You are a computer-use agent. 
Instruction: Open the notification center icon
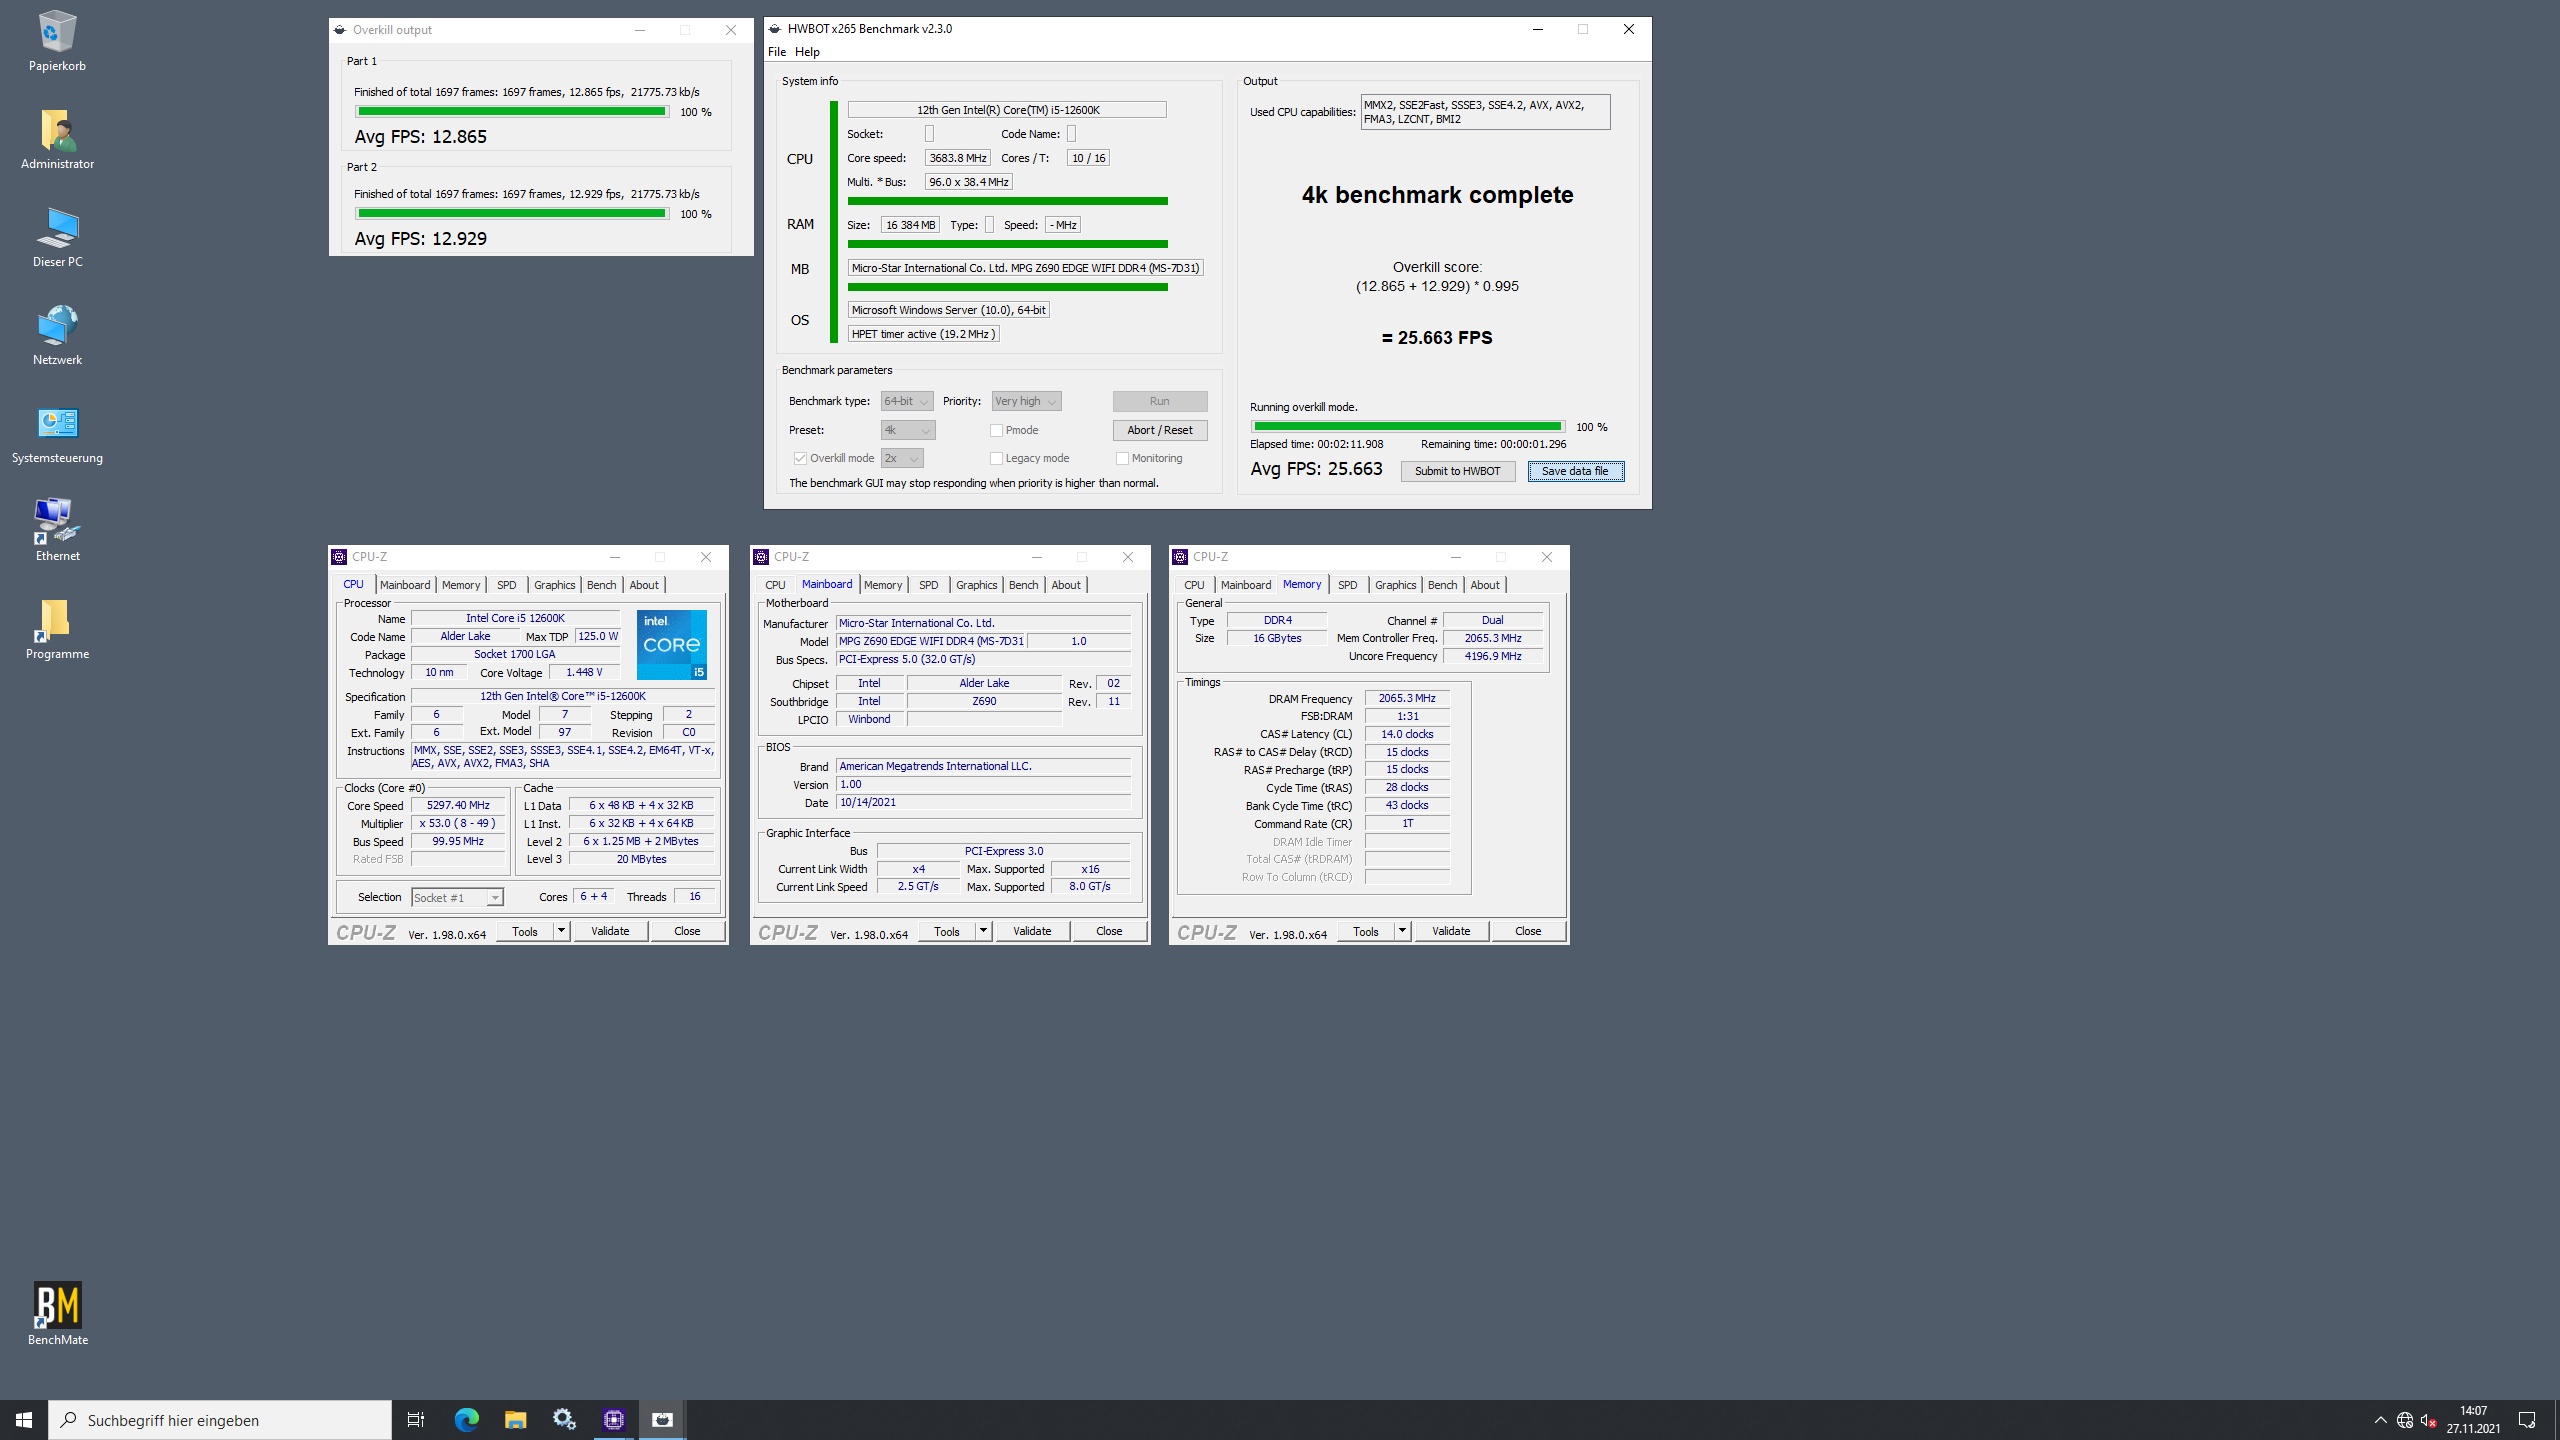pos(2527,1420)
